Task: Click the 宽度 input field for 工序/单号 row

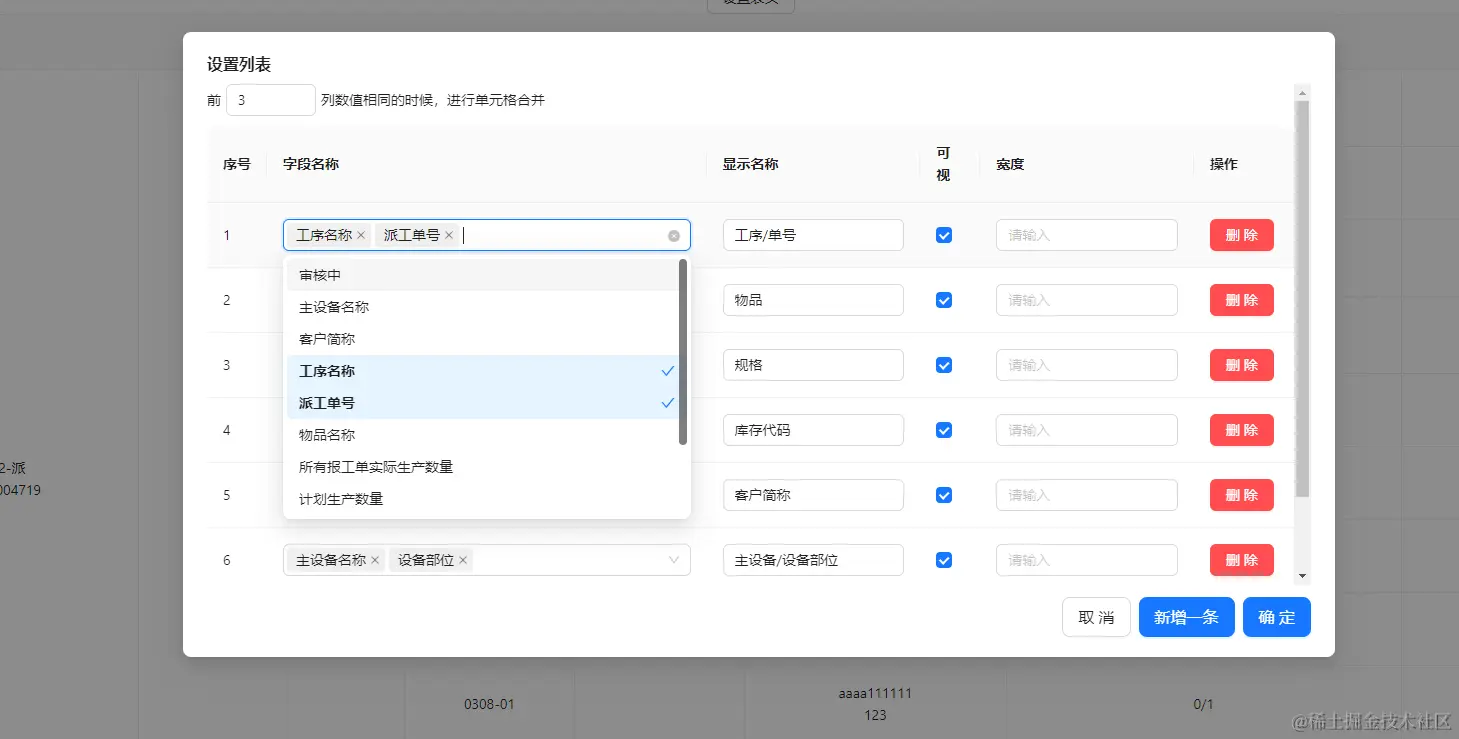Action: pos(1086,234)
